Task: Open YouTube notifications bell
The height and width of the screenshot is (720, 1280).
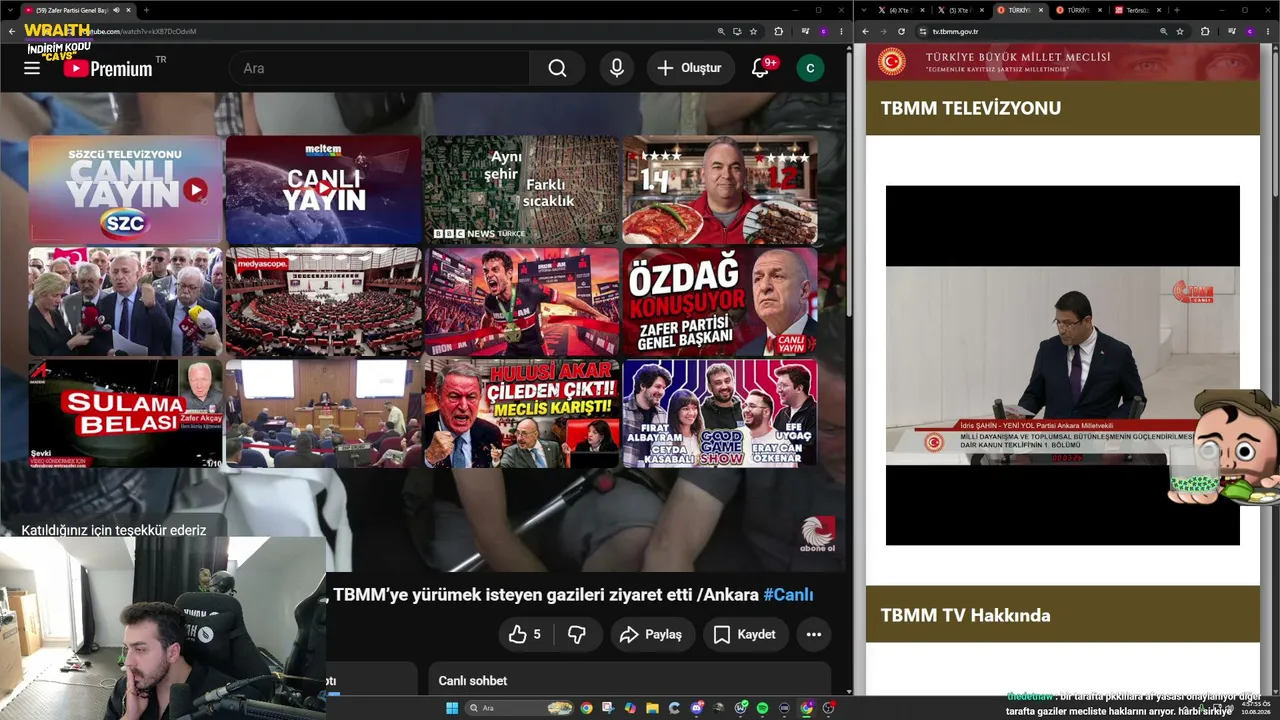Action: 761,68
